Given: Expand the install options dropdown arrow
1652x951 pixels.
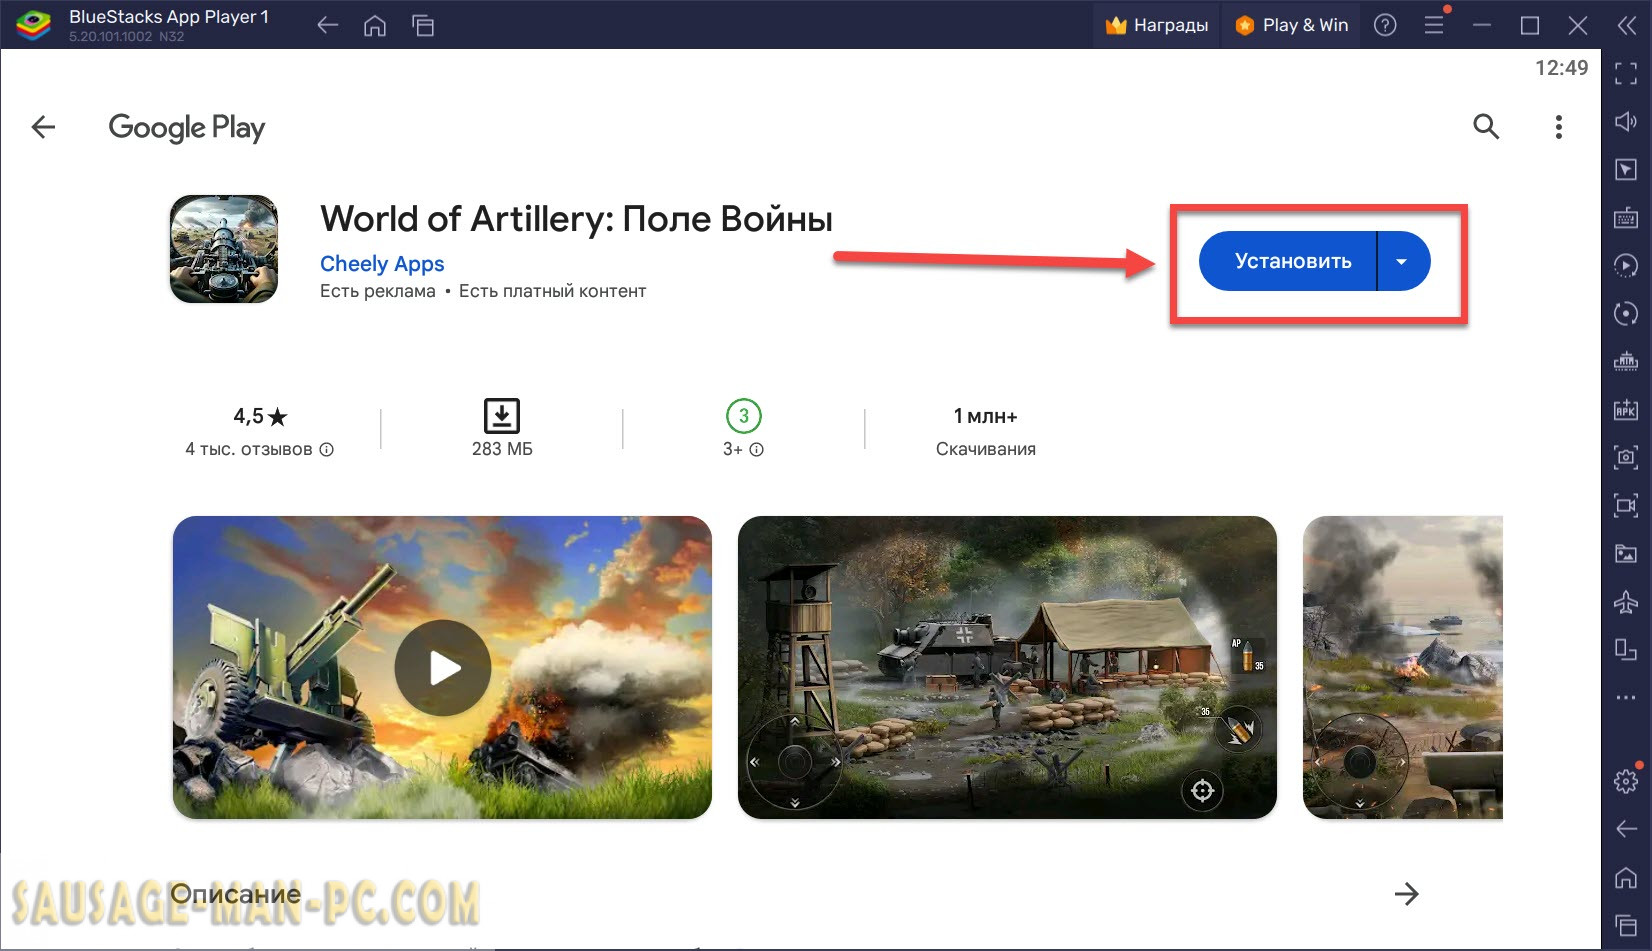Looking at the screenshot, I should (x=1403, y=261).
